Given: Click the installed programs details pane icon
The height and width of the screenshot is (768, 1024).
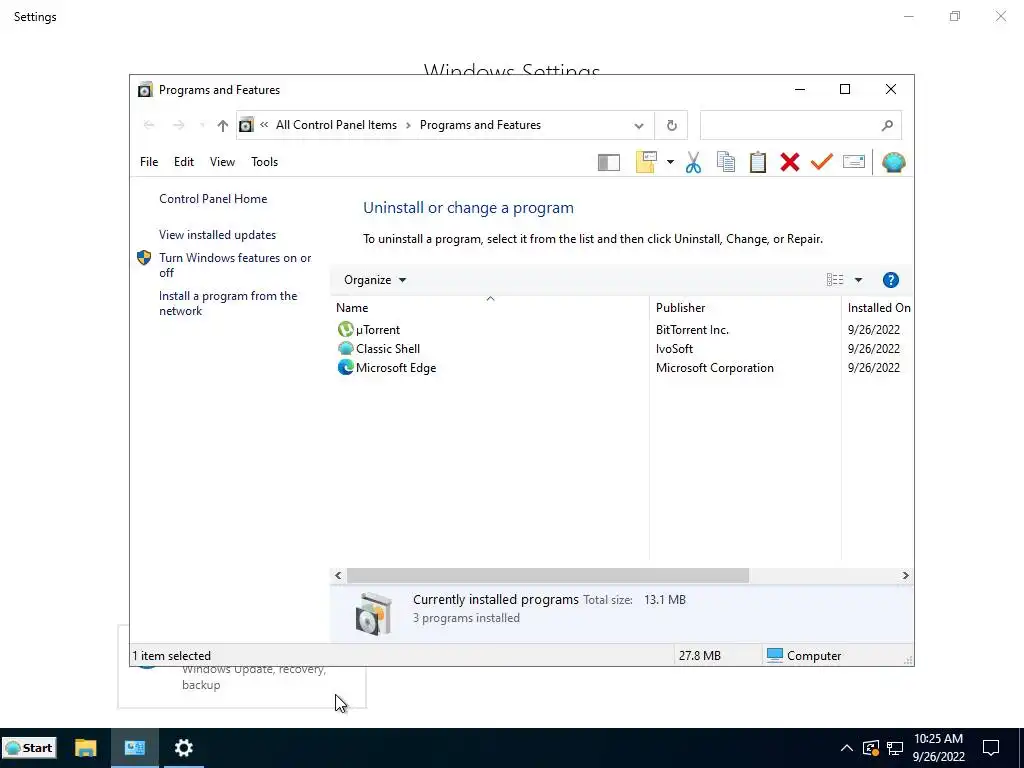Looking at the screenshot, I should 374,614.
